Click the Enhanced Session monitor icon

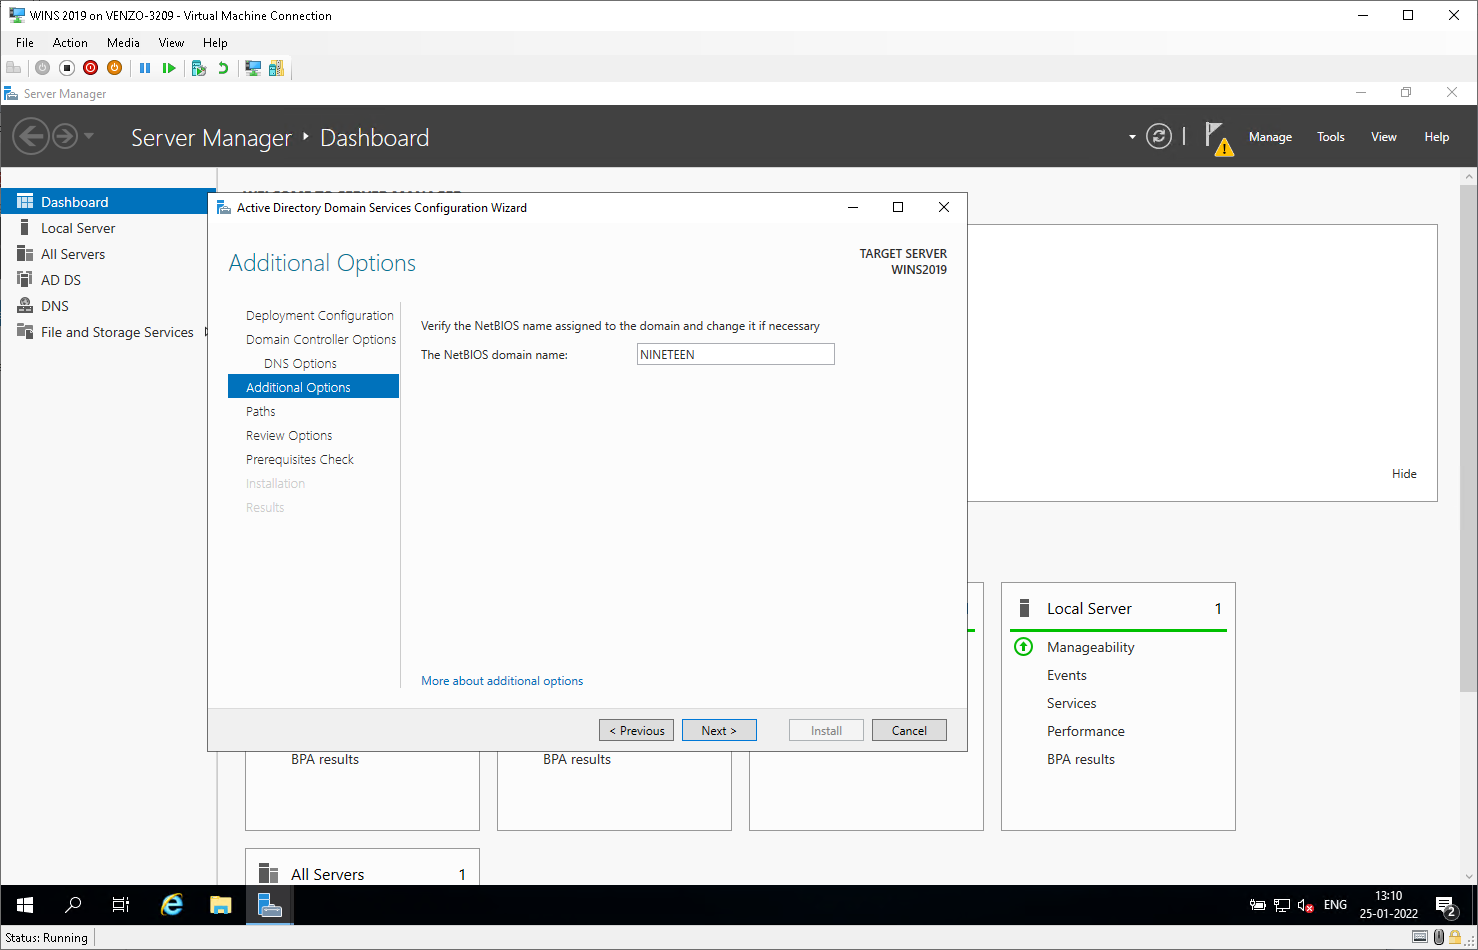click(253, 68)
